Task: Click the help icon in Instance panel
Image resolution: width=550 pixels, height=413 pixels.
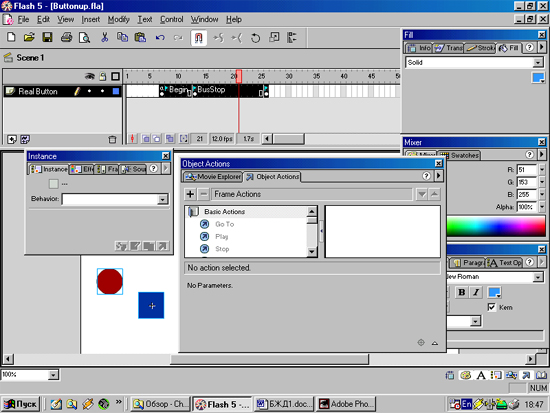Action: [153, 169]
